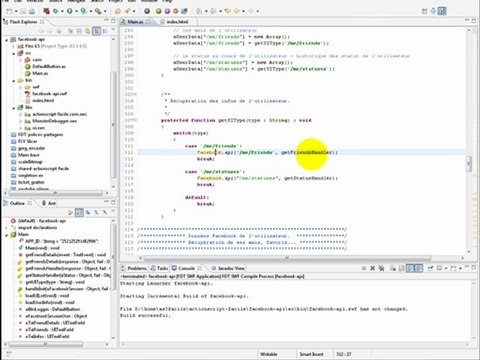Open New Console View dropdown
Viewport: 480px width, 360px height.
pyautogui.click(x=460, y=268)
